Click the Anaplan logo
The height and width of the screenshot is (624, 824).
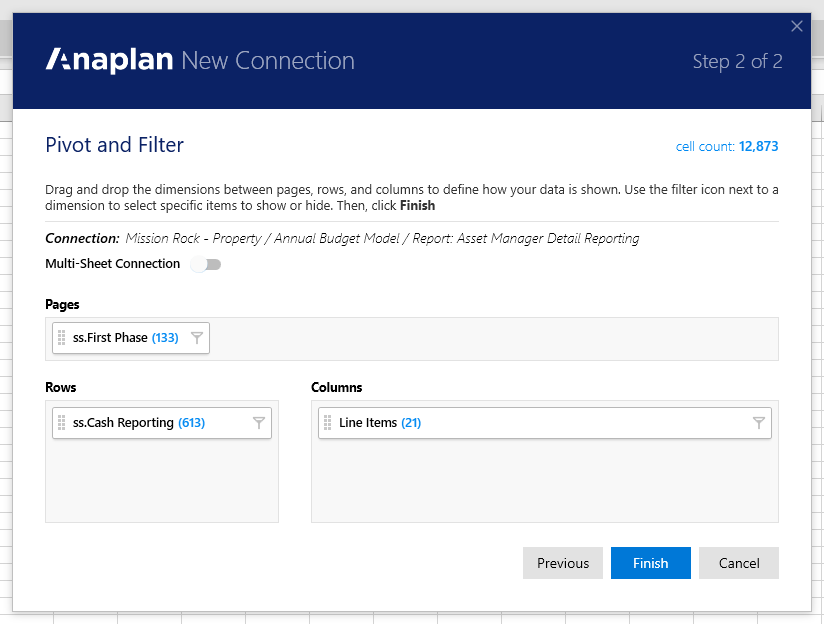coord(106,60)
